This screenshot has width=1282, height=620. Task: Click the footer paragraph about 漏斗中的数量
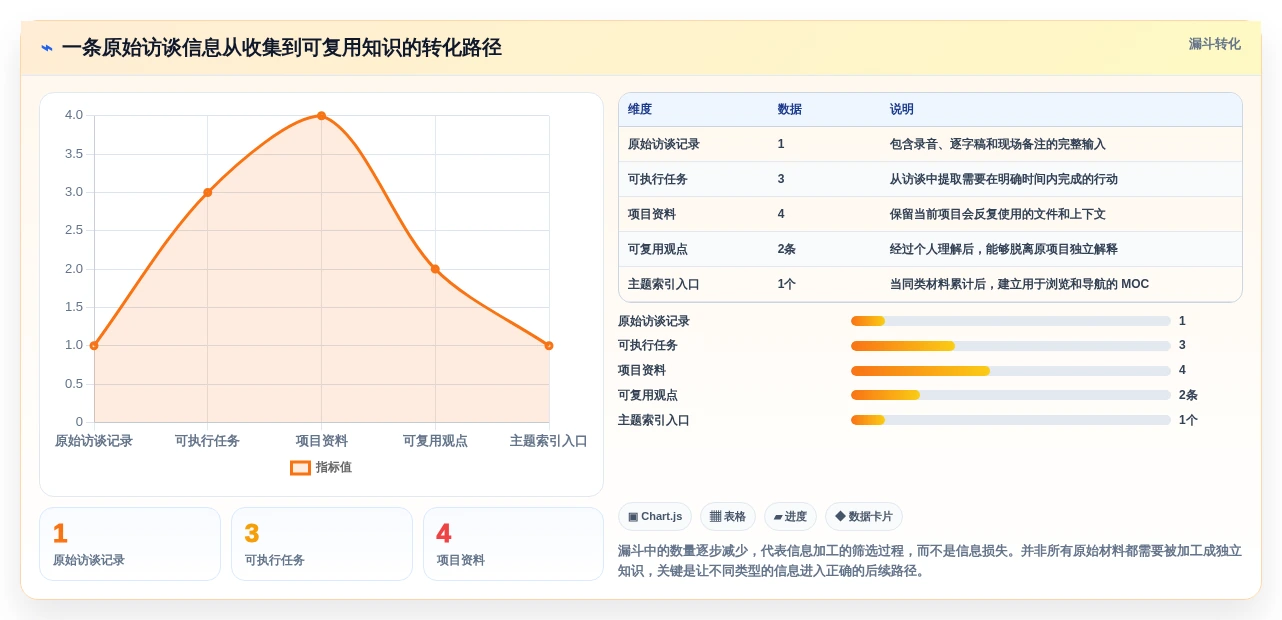(930, 561)
